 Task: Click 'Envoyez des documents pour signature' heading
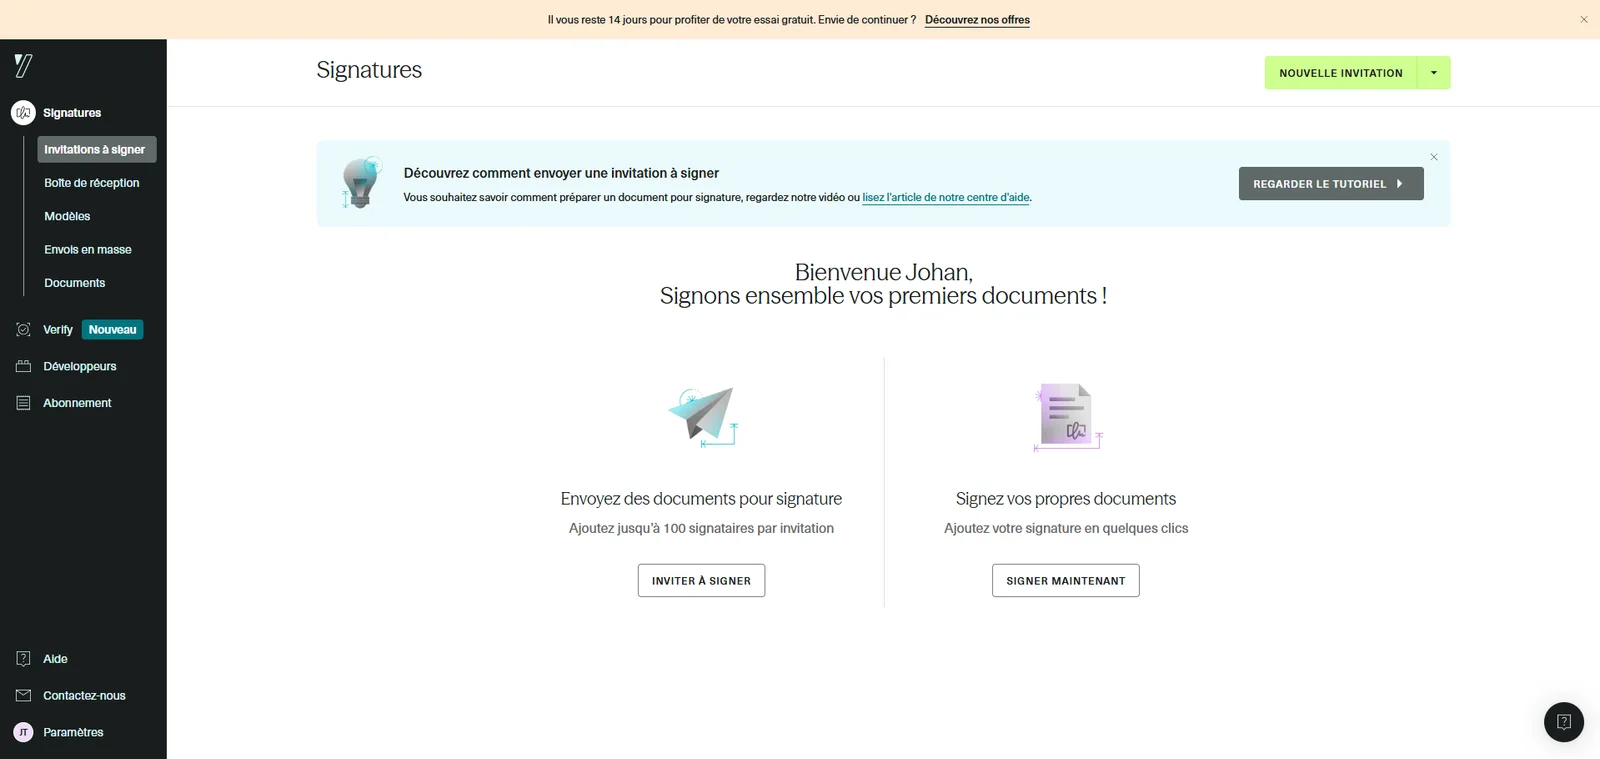(701, 498)
